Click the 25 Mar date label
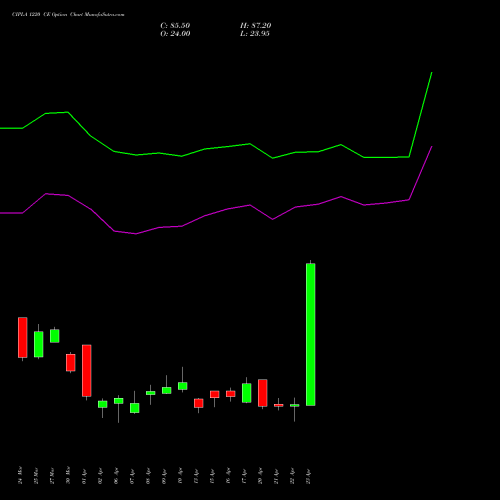Viewport: 500px width, 500px height. pos(37,476)
